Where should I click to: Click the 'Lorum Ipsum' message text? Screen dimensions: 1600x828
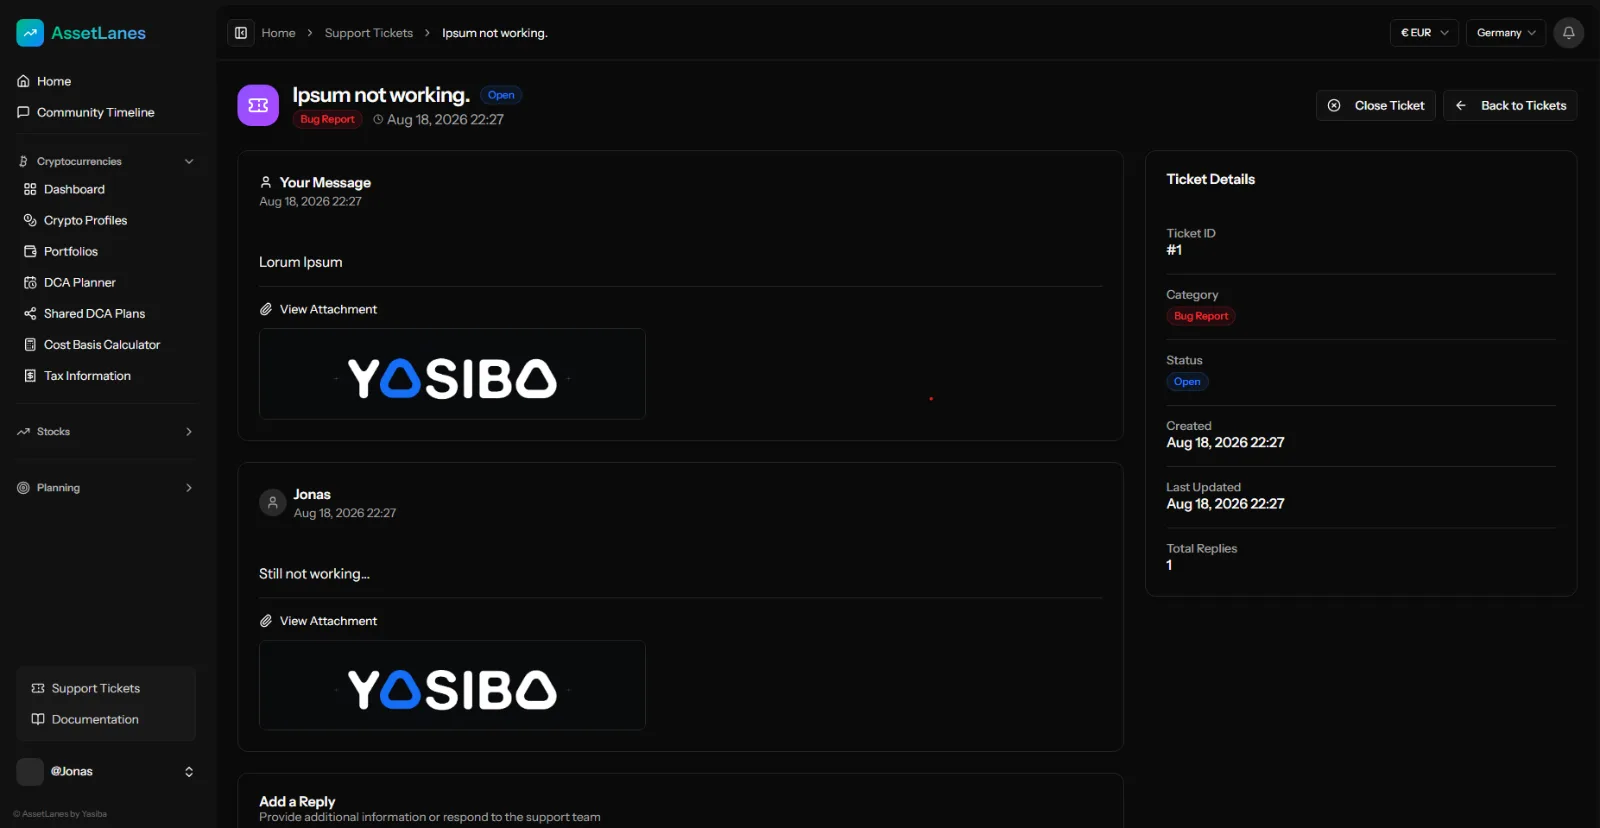(x=301, y=262)
